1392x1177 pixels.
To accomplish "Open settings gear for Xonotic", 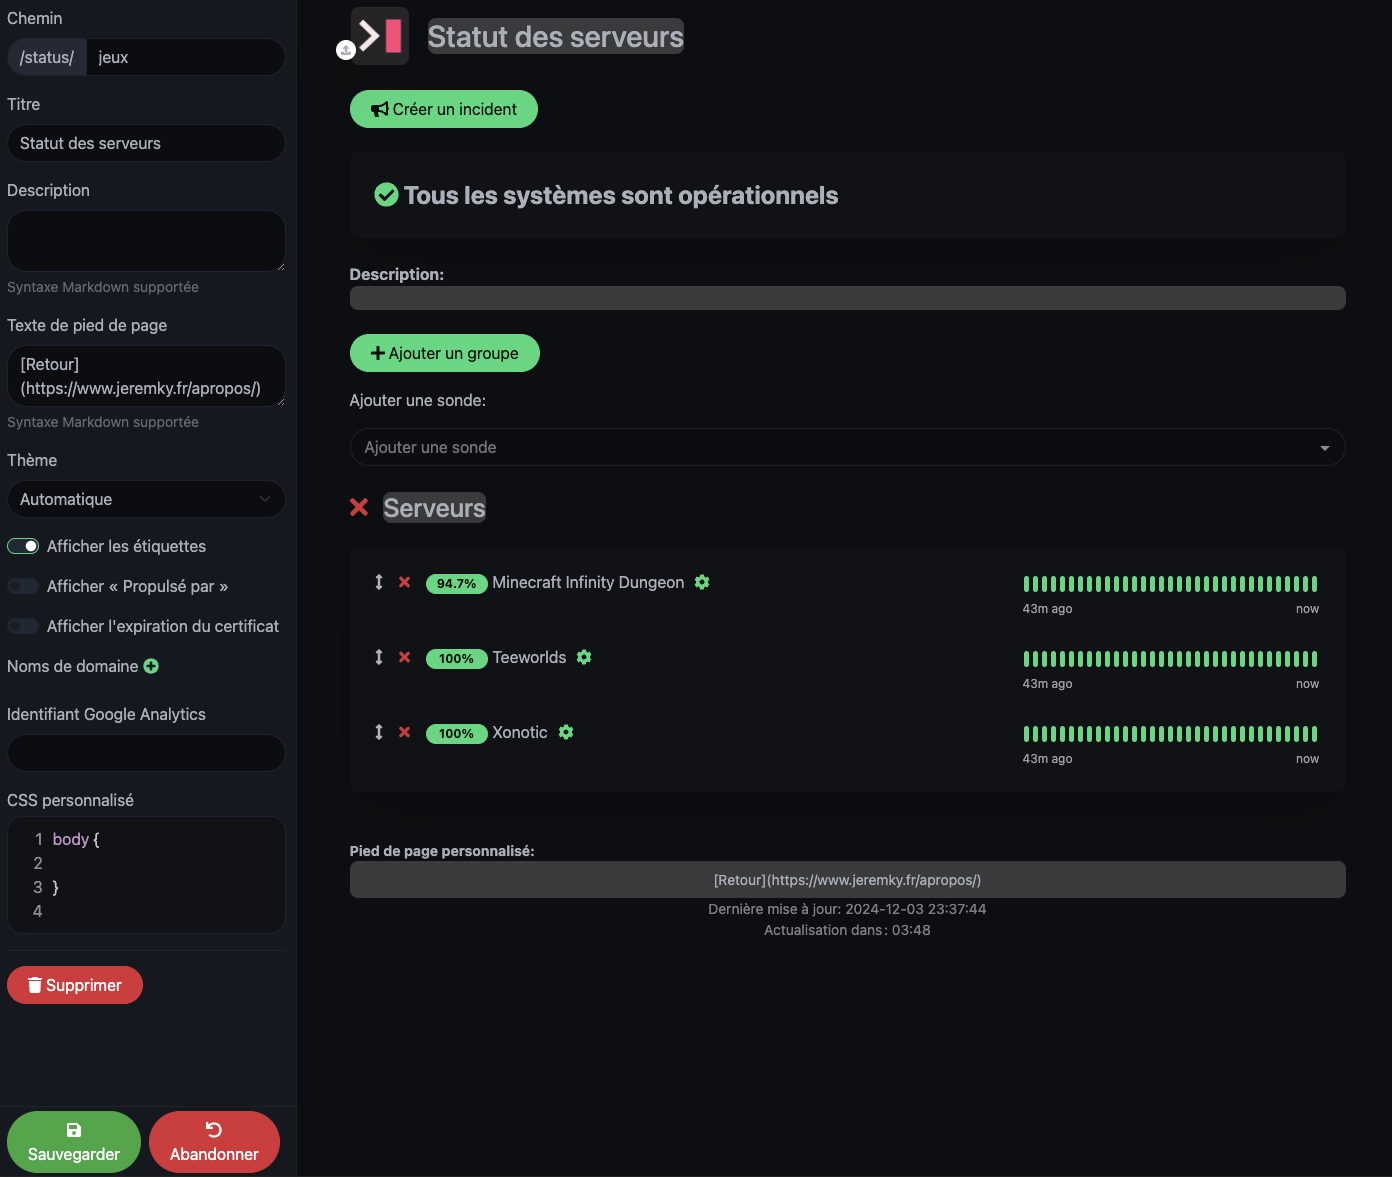I will (566, 732).
